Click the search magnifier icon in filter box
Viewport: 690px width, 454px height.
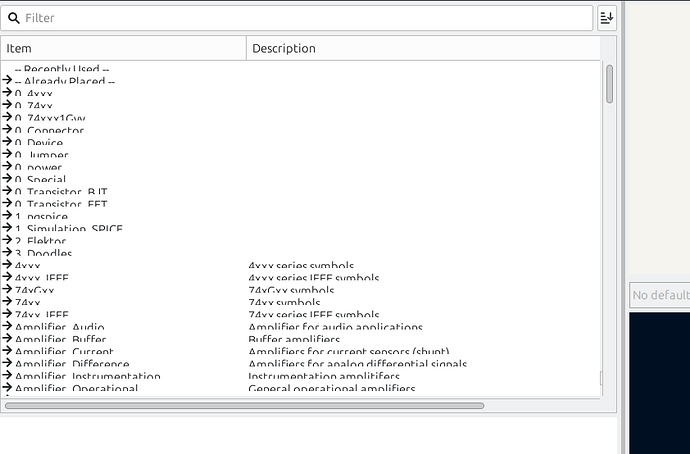pyautogui.click(x=16, y=18)
